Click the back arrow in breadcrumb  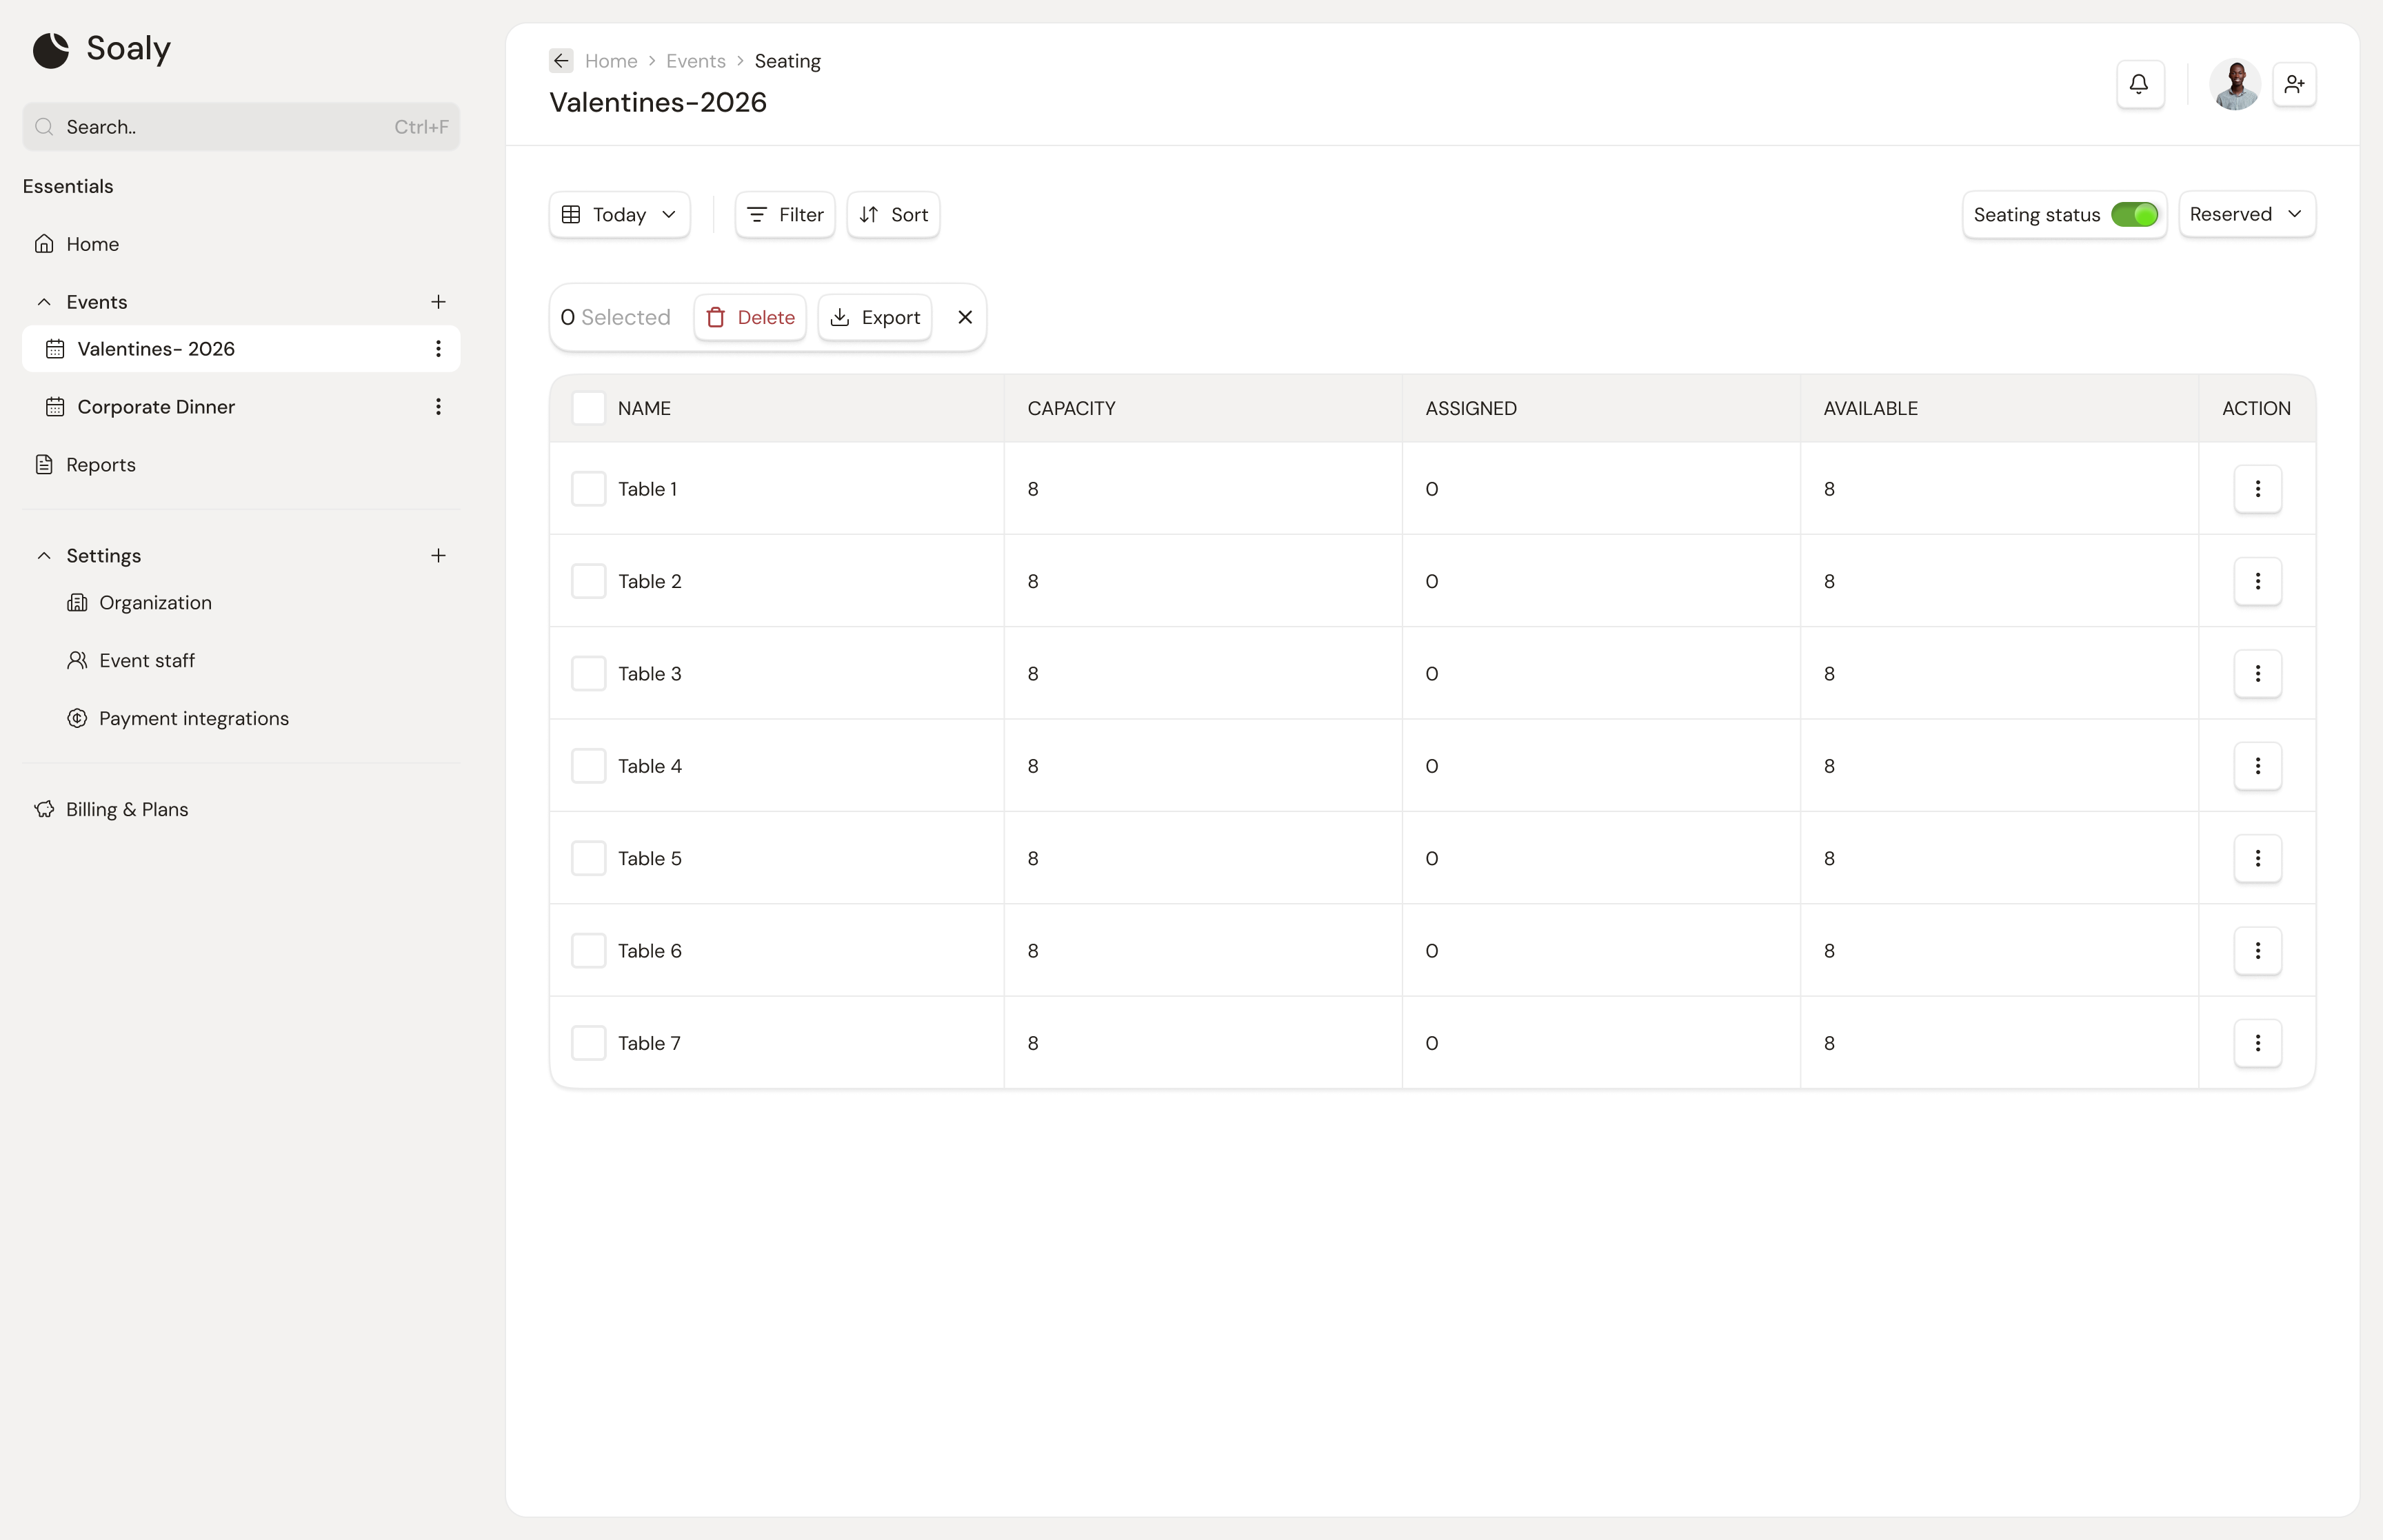click(561, 61)
